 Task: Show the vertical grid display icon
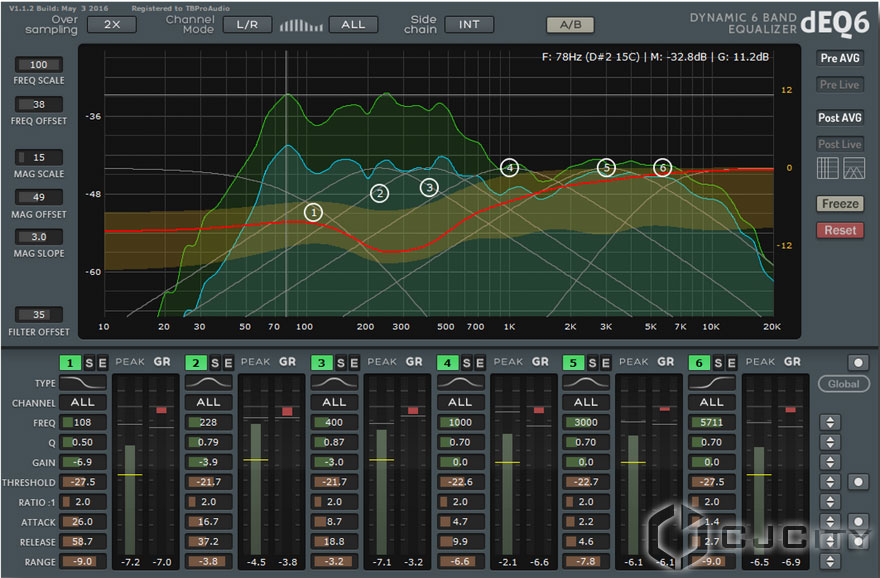827,168
